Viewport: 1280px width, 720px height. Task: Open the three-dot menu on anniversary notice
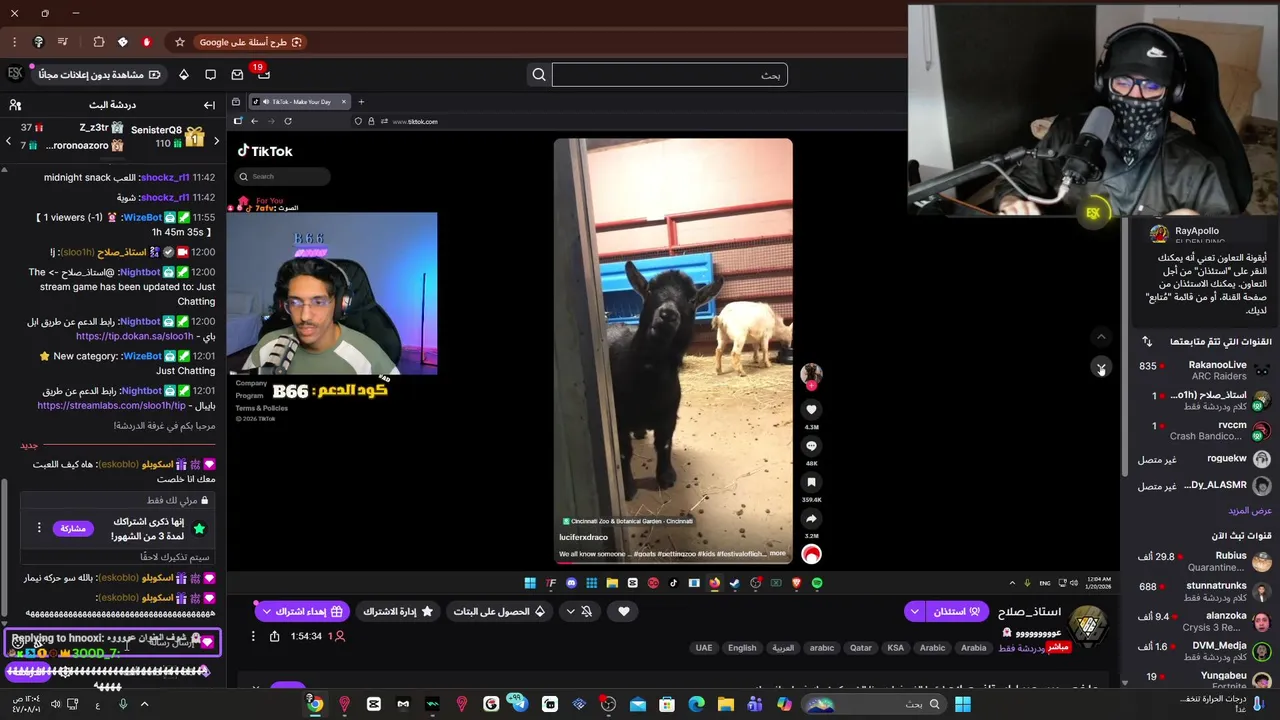point(39,528)
